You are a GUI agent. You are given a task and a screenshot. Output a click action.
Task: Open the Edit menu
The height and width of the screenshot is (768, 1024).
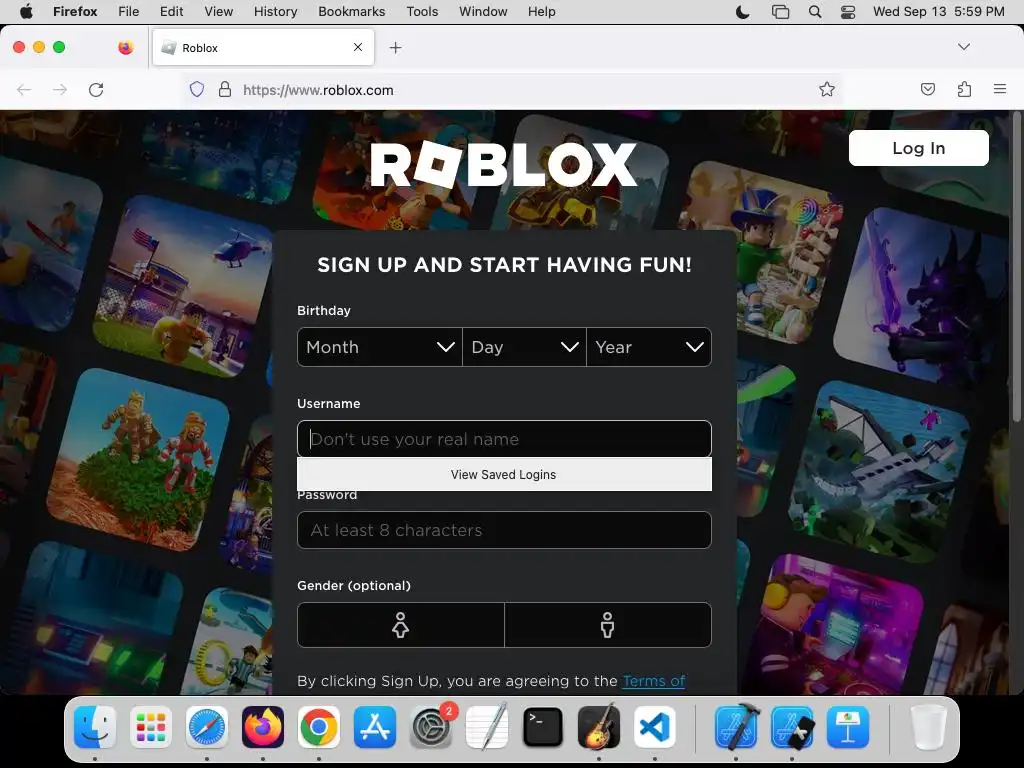click(x=171, y=12)
